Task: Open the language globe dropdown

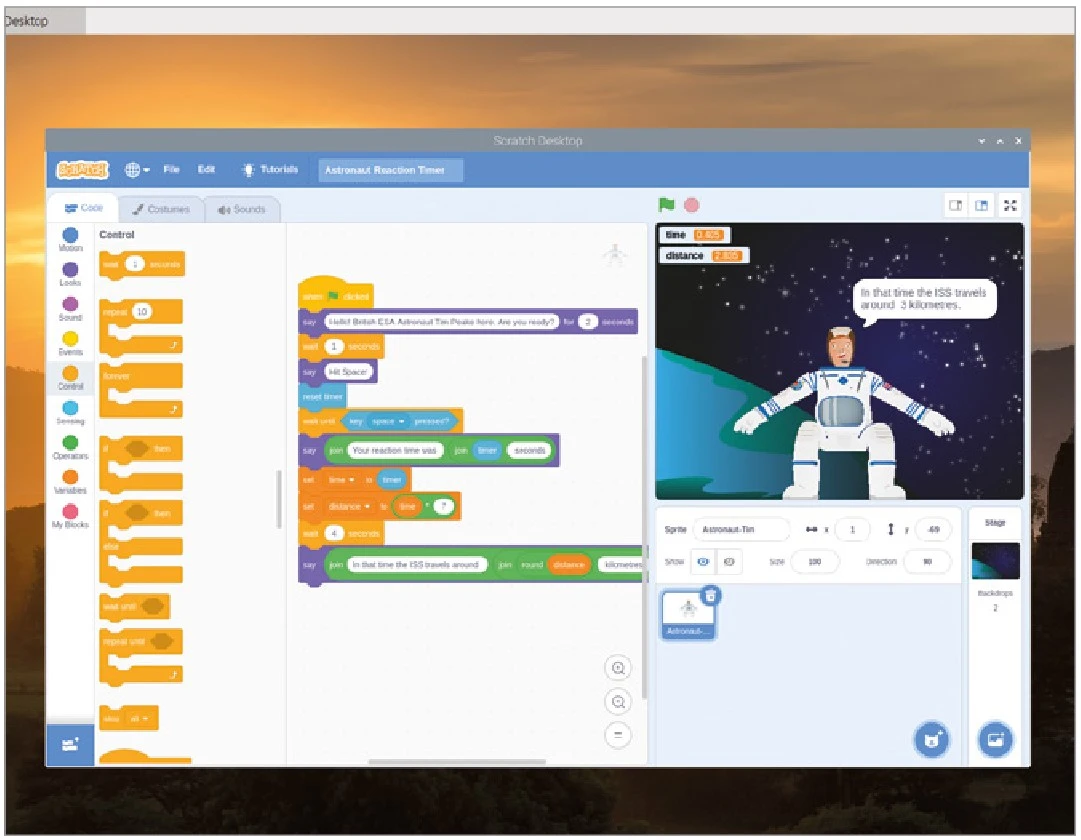Action: click(137, 170)
